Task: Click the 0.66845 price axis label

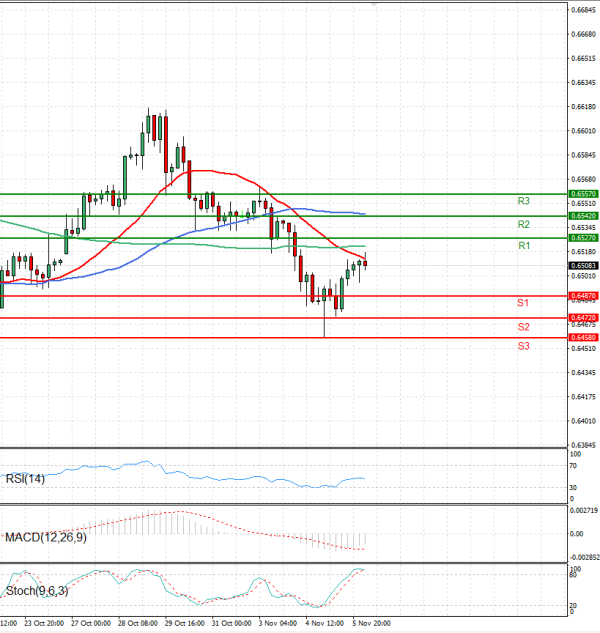Action: pyautogui.click(x=585, y=10)
